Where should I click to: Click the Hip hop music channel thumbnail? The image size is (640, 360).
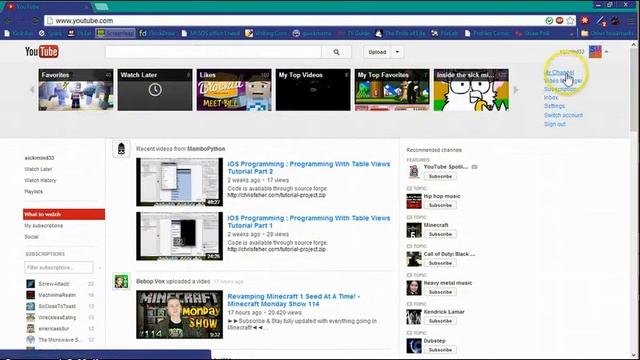point(414,201)
